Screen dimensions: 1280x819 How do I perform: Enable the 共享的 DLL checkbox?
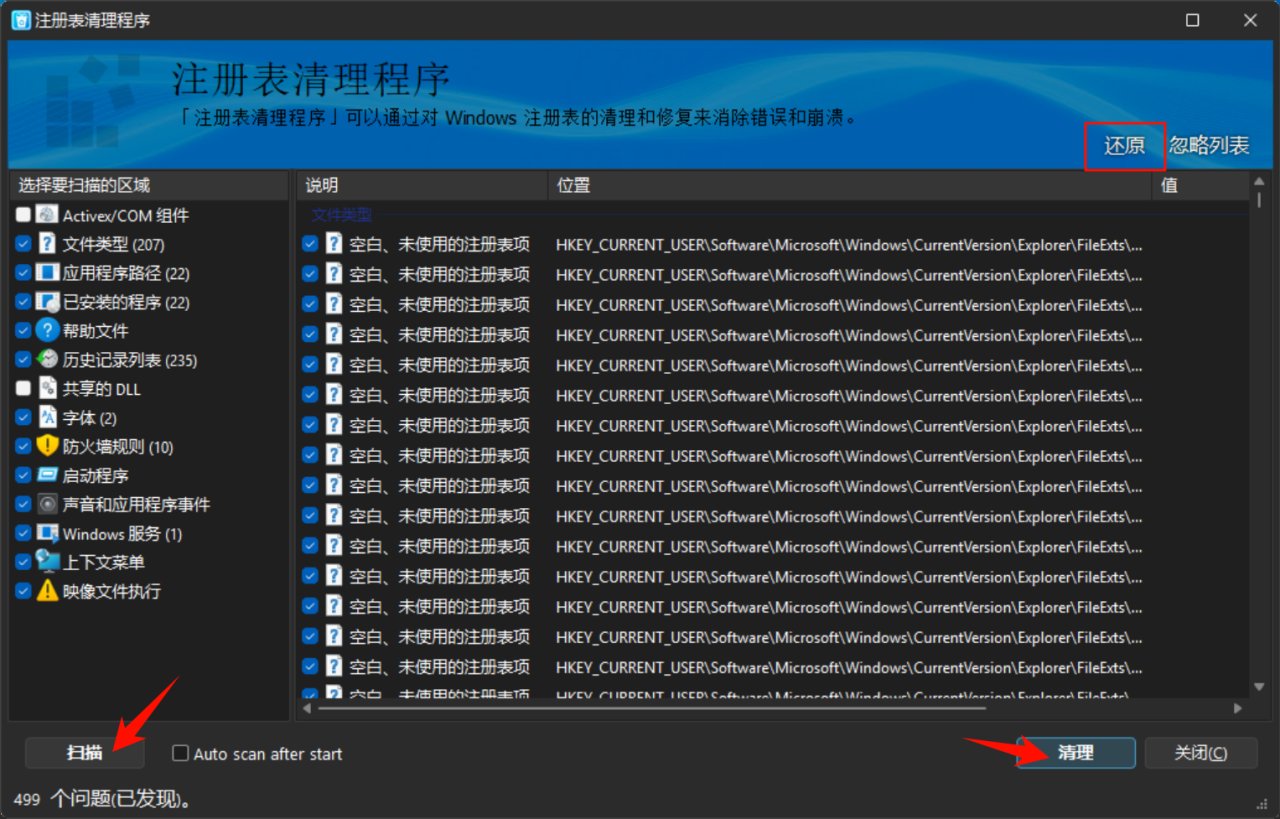pos(23,389)
